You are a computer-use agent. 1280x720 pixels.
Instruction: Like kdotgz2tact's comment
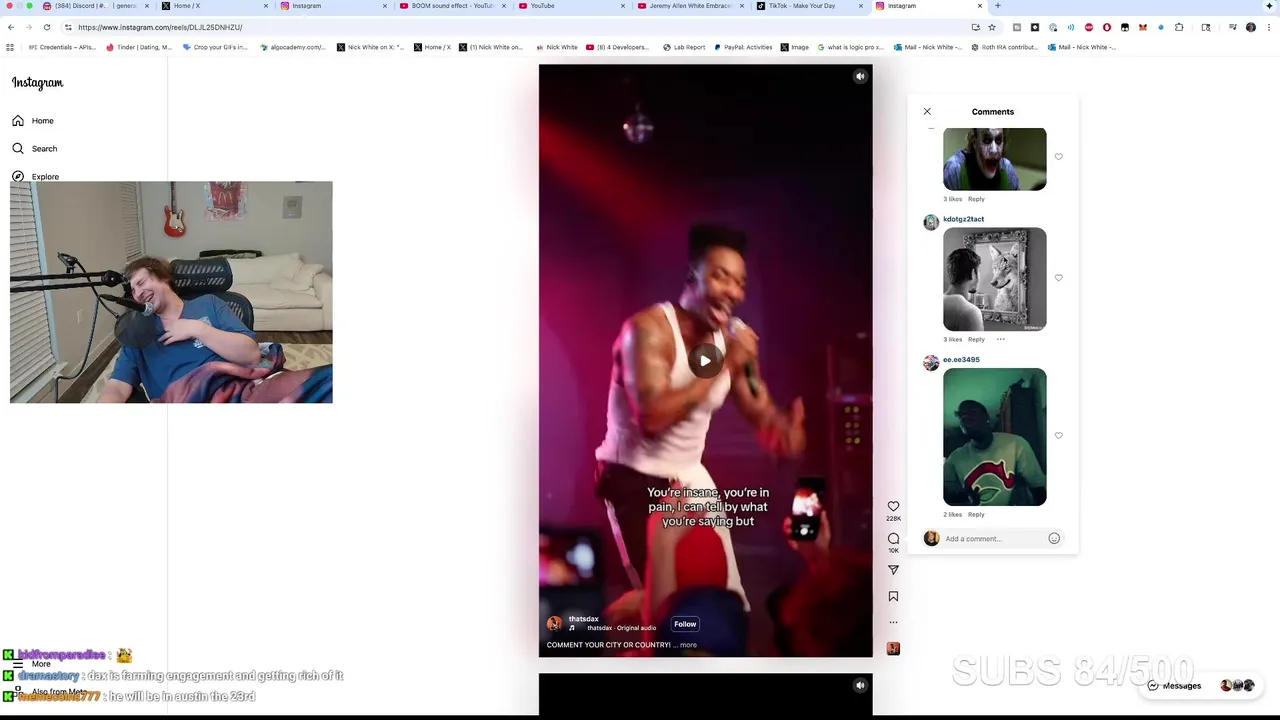(x=1058, y=278)
